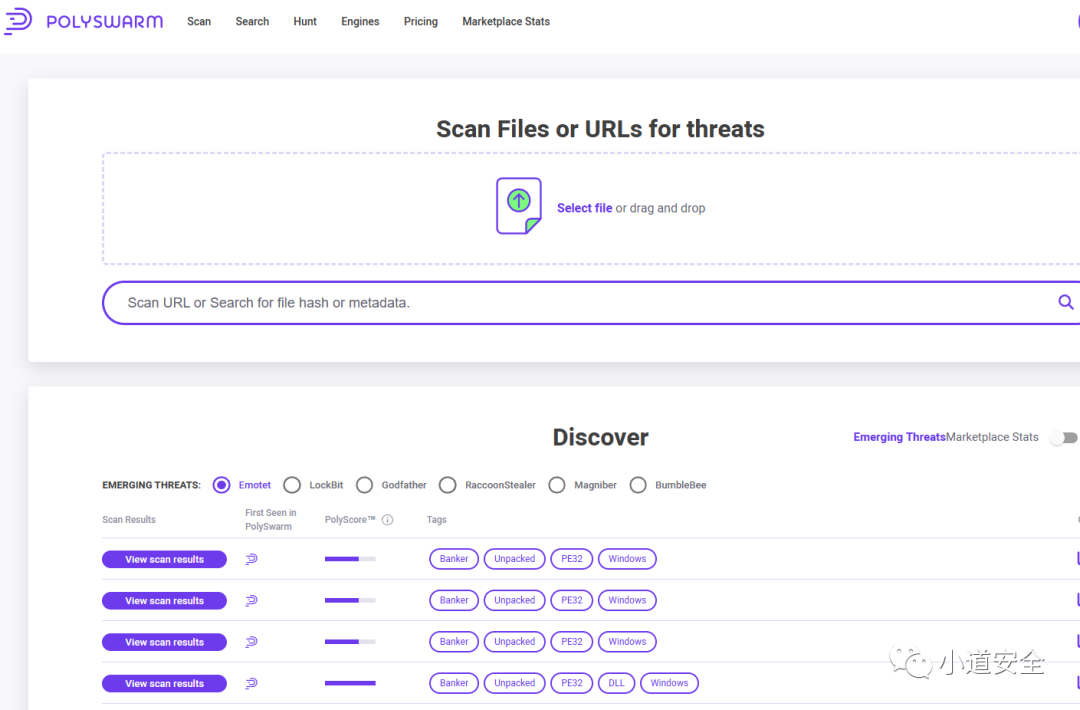Select the Emotet radio button
This screenshot has height=710, width=1080.
pyautogui.click(x=221, y=485)
